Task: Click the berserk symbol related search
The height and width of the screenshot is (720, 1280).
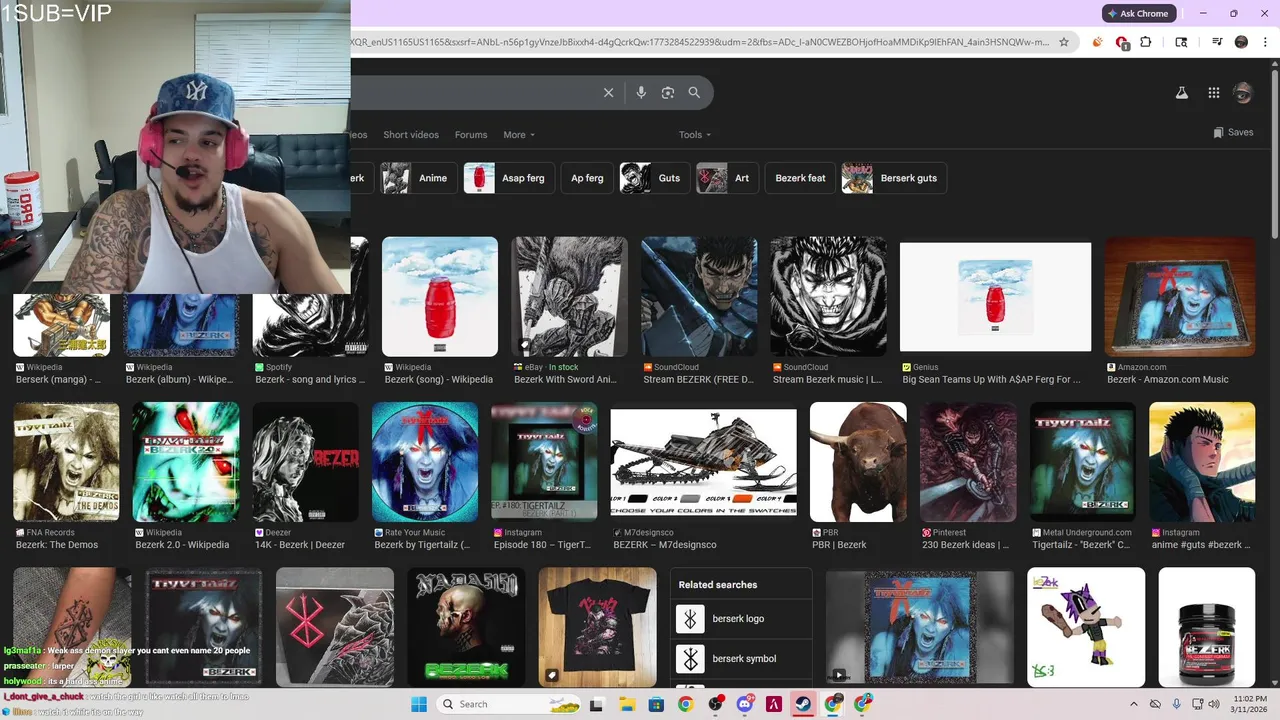Action: click(x=741, y=659)
